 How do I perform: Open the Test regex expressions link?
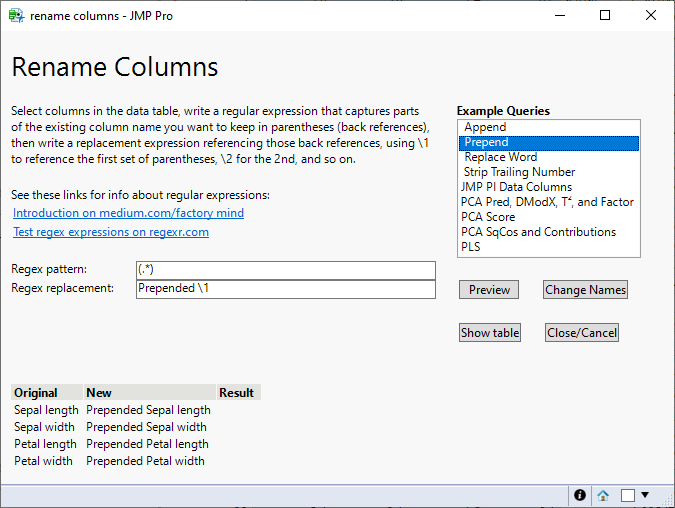pos(110,232)
